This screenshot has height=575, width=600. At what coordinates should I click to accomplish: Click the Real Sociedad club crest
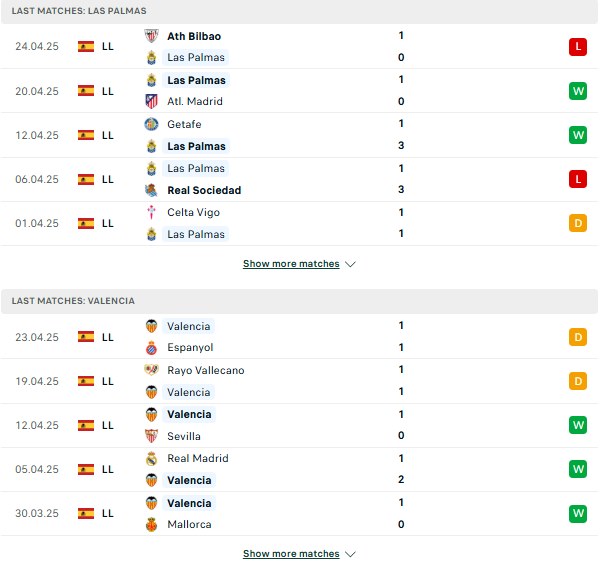[x=152, y=190]
